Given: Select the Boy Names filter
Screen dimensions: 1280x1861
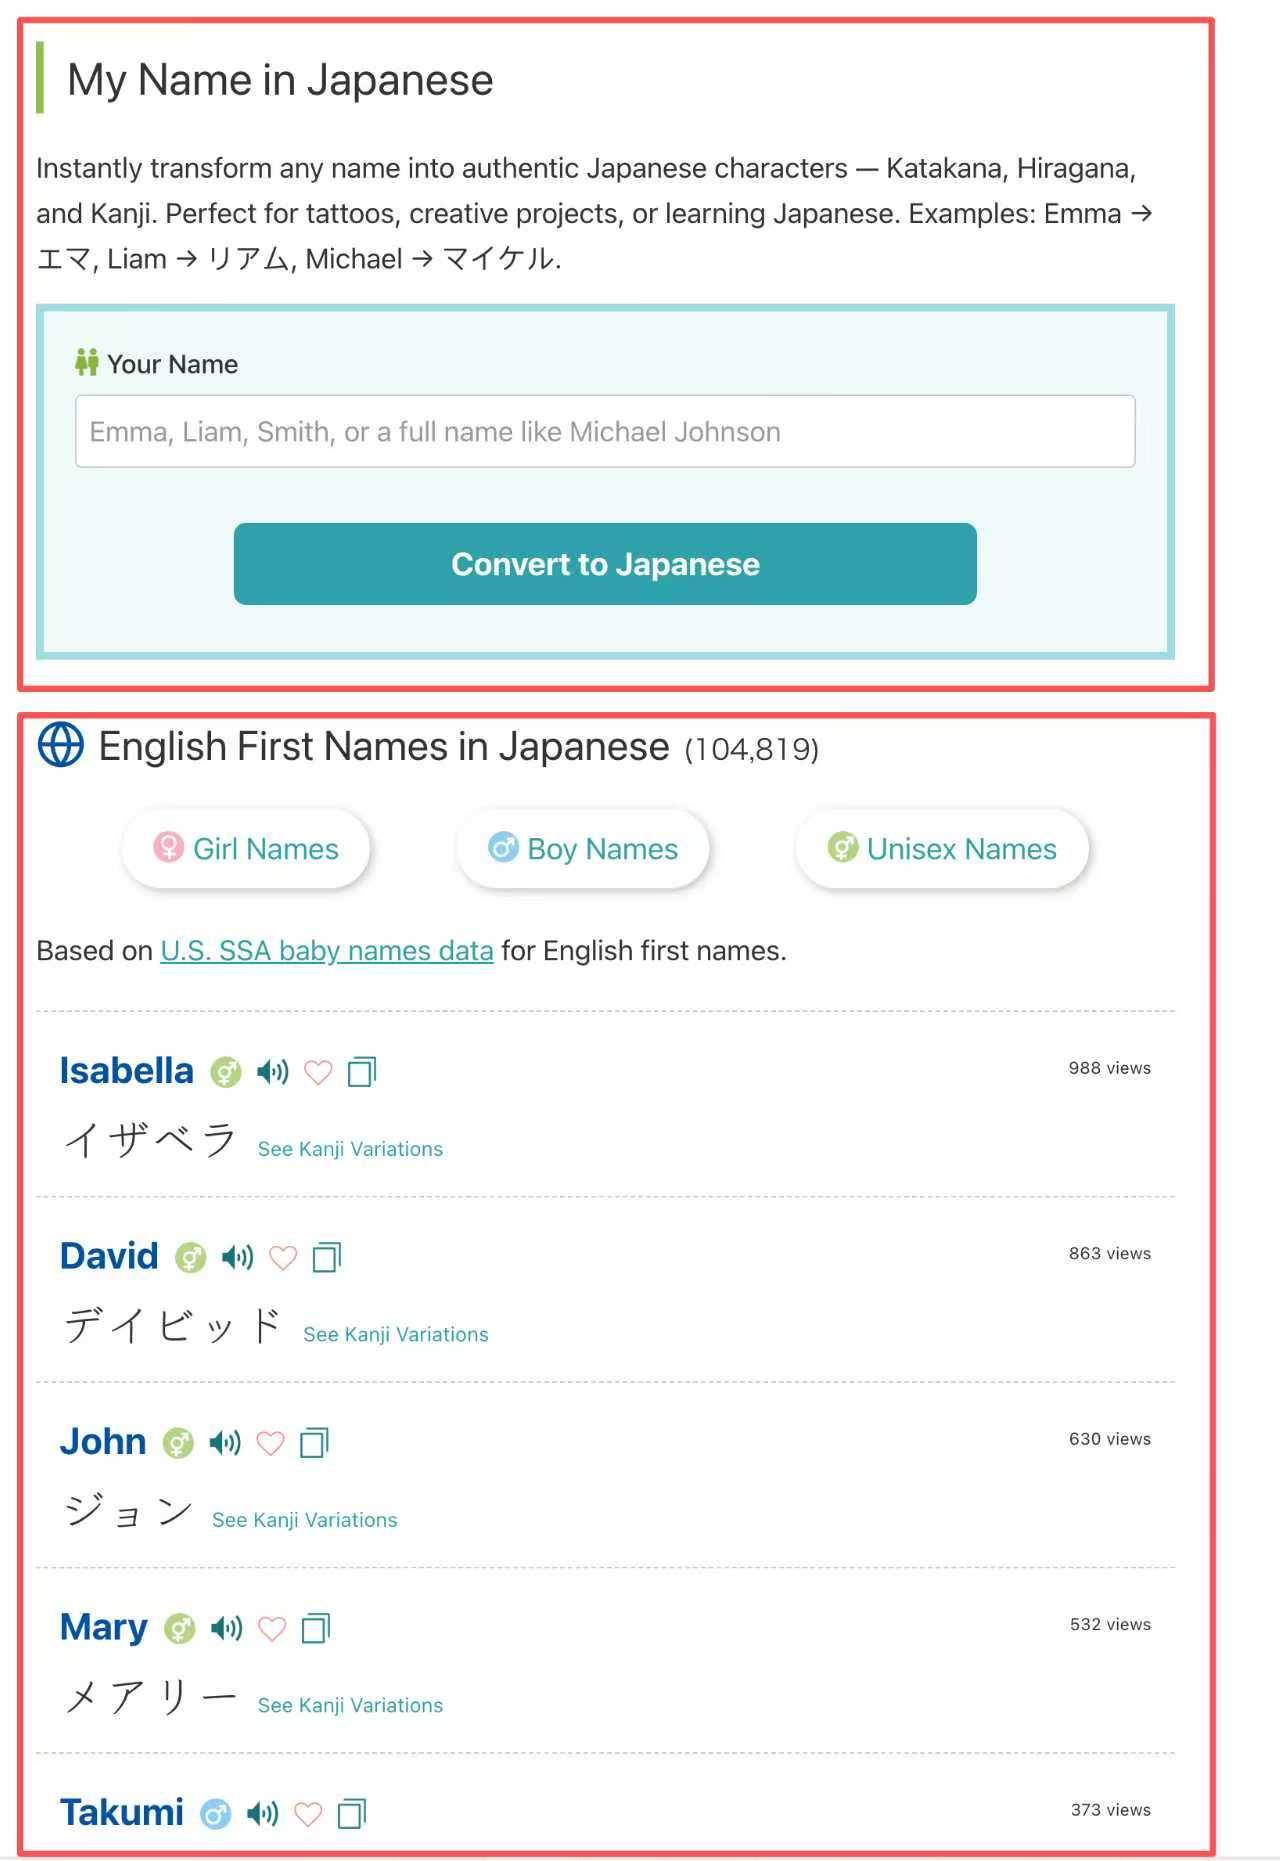Looking at the screenshot, I should tap(583, 849).
